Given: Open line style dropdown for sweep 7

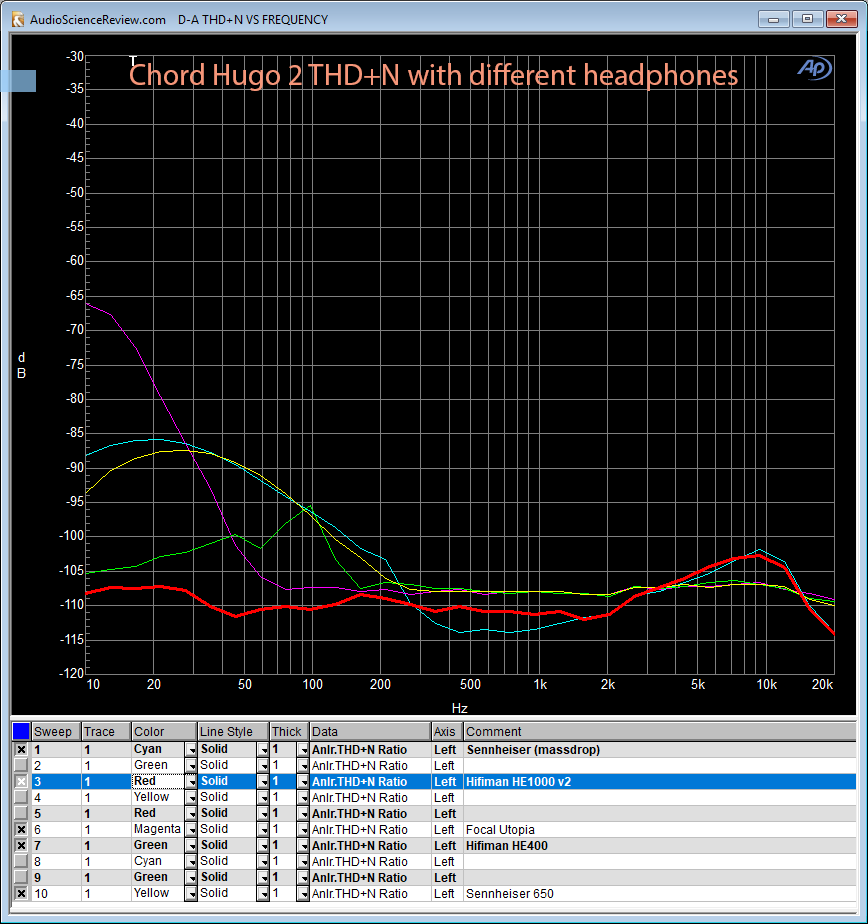Looking at the screenshot, I should 263,845.
